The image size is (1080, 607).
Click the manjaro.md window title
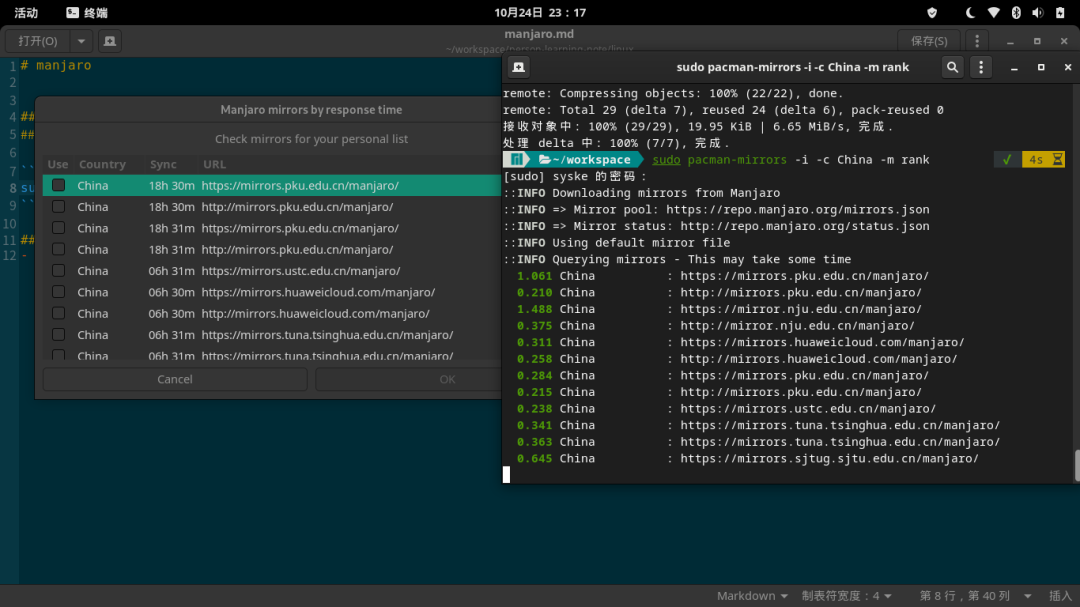coord(539,34)
